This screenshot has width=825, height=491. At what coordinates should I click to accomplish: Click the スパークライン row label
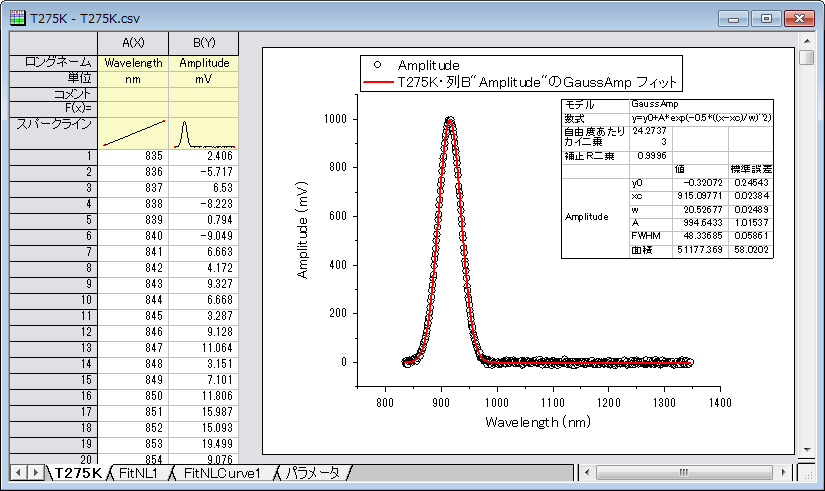point(54,133)
